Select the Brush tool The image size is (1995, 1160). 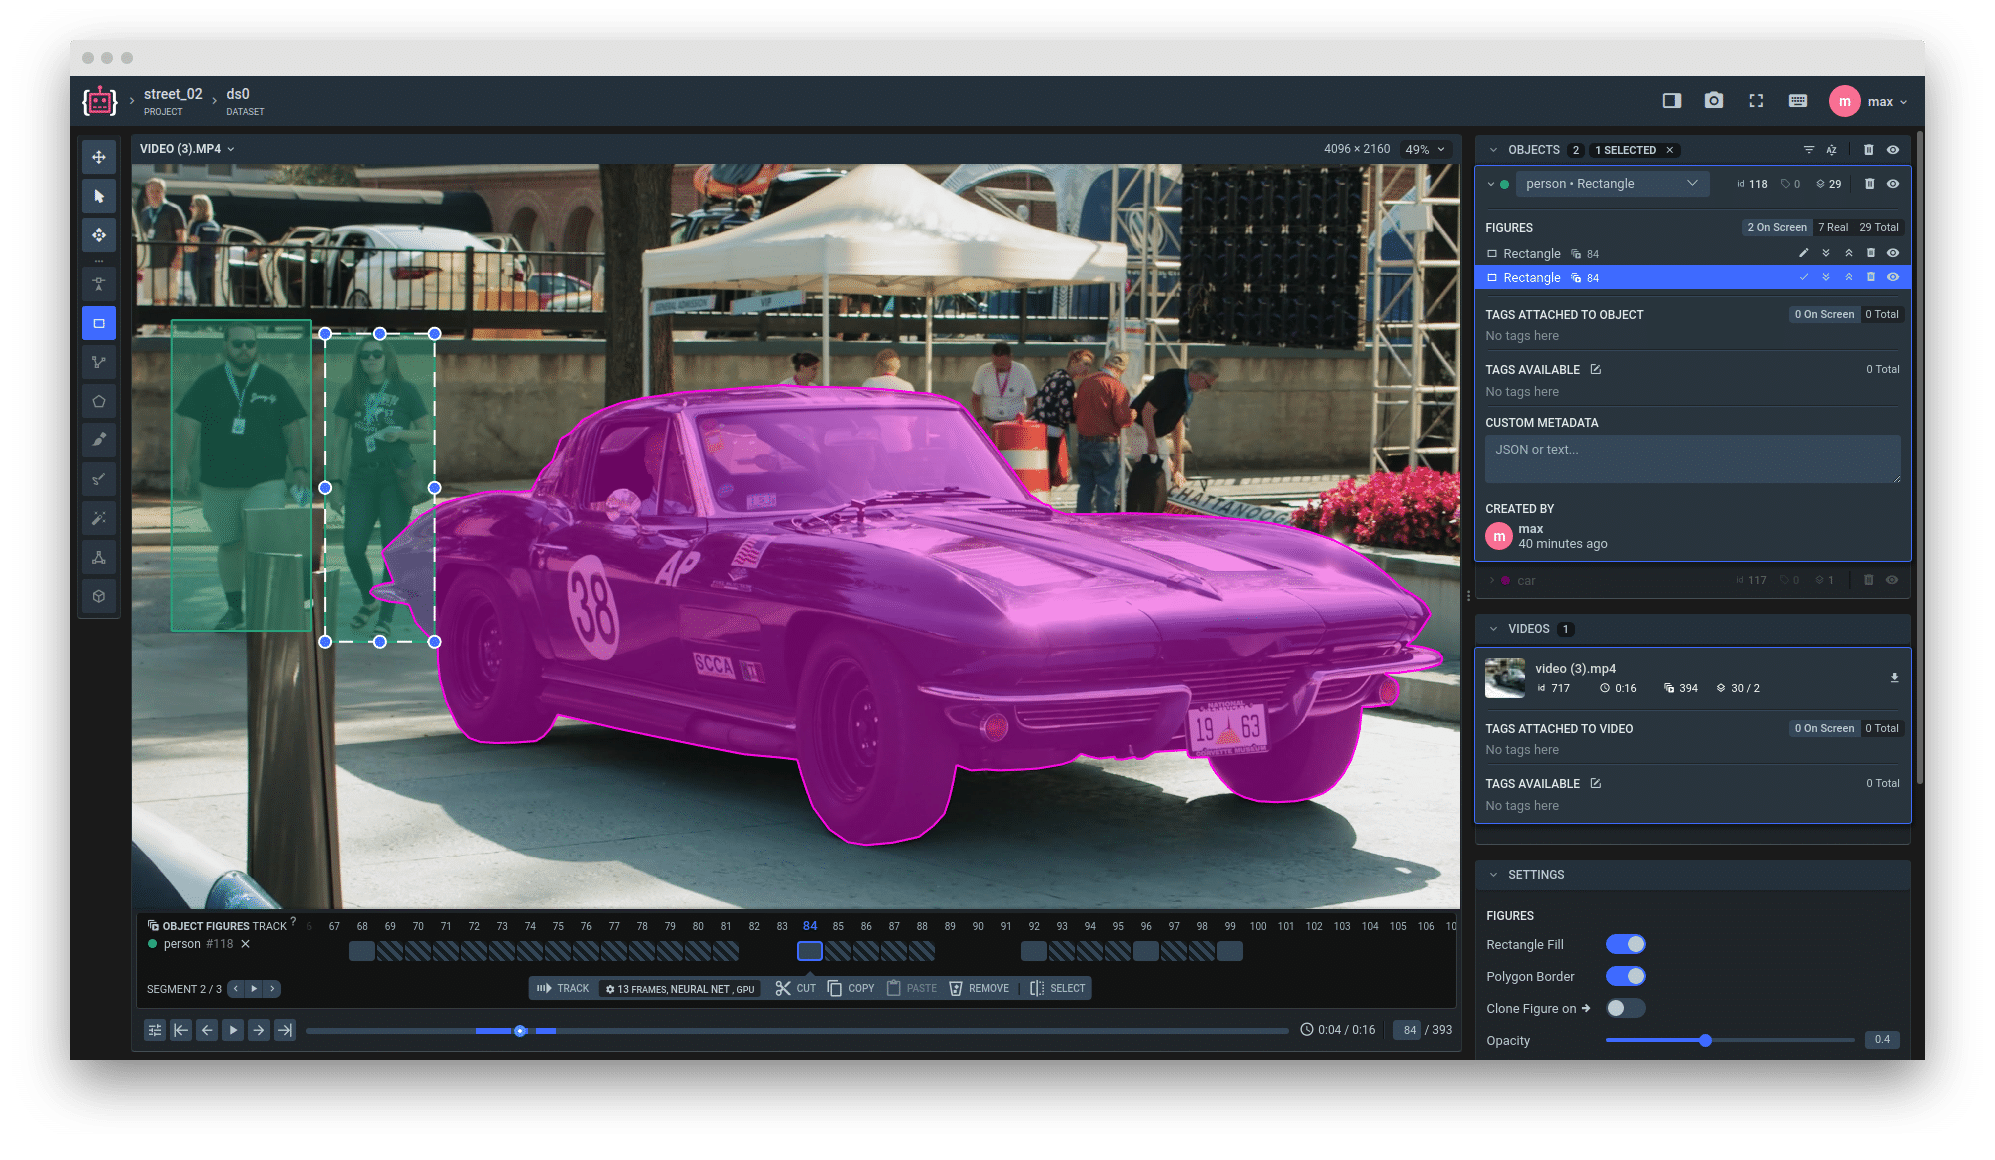click(x=99, y=440)
